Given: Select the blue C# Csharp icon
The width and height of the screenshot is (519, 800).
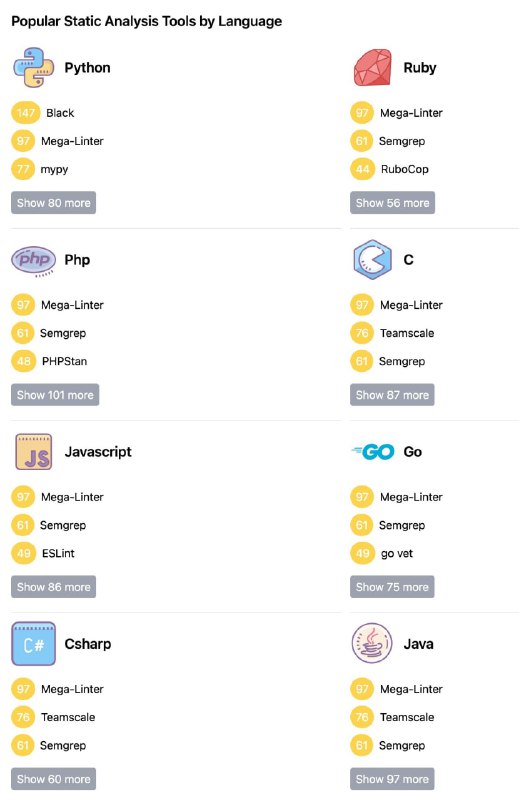Looking at the screenshot, I should [34, 644].
